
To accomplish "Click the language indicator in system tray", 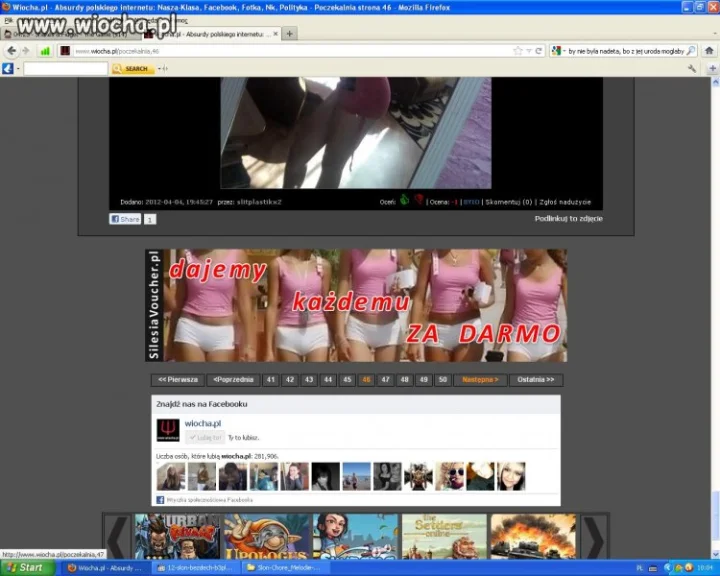I will 640,568.
